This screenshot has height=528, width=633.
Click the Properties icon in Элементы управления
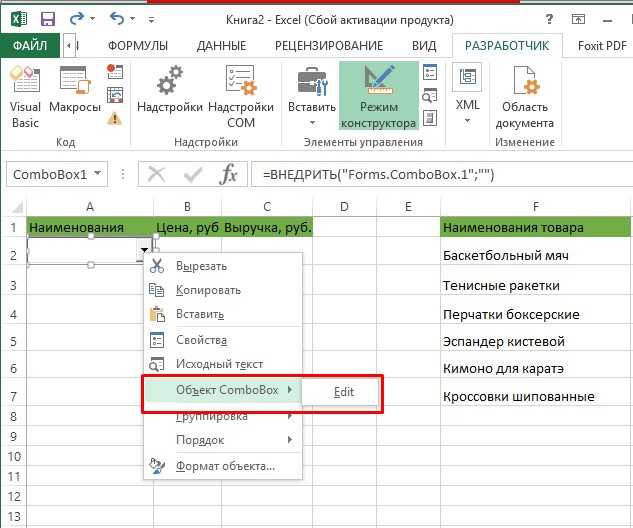(430, 72)
